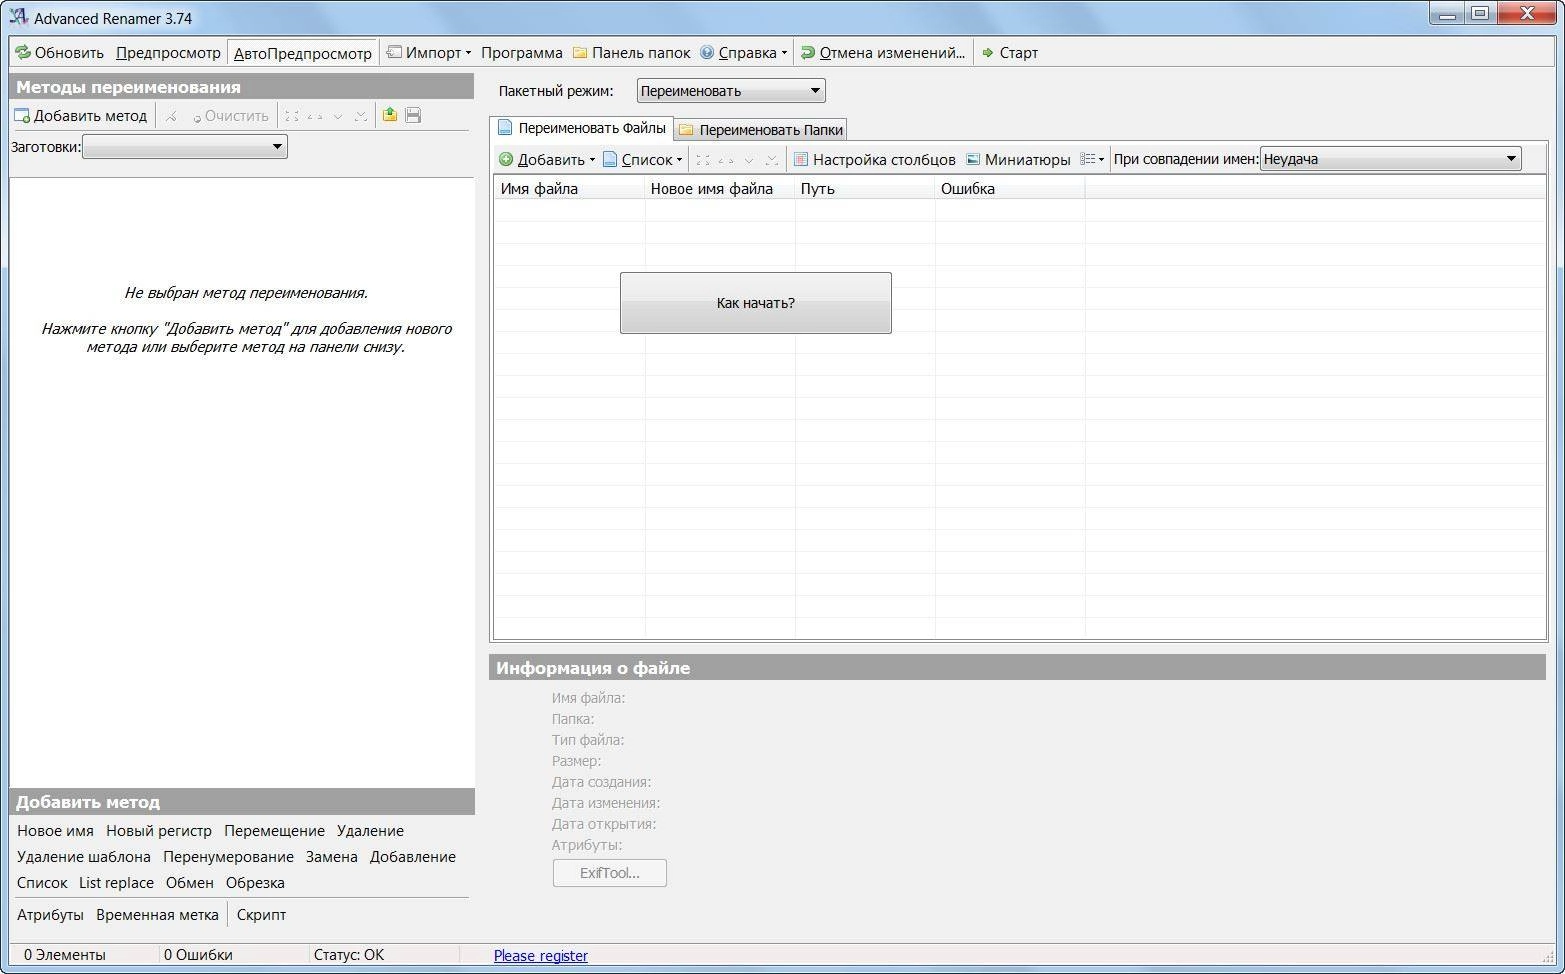Show the Панель папок folder panel
Viewport: 1565px width, 974px height.
631,53
